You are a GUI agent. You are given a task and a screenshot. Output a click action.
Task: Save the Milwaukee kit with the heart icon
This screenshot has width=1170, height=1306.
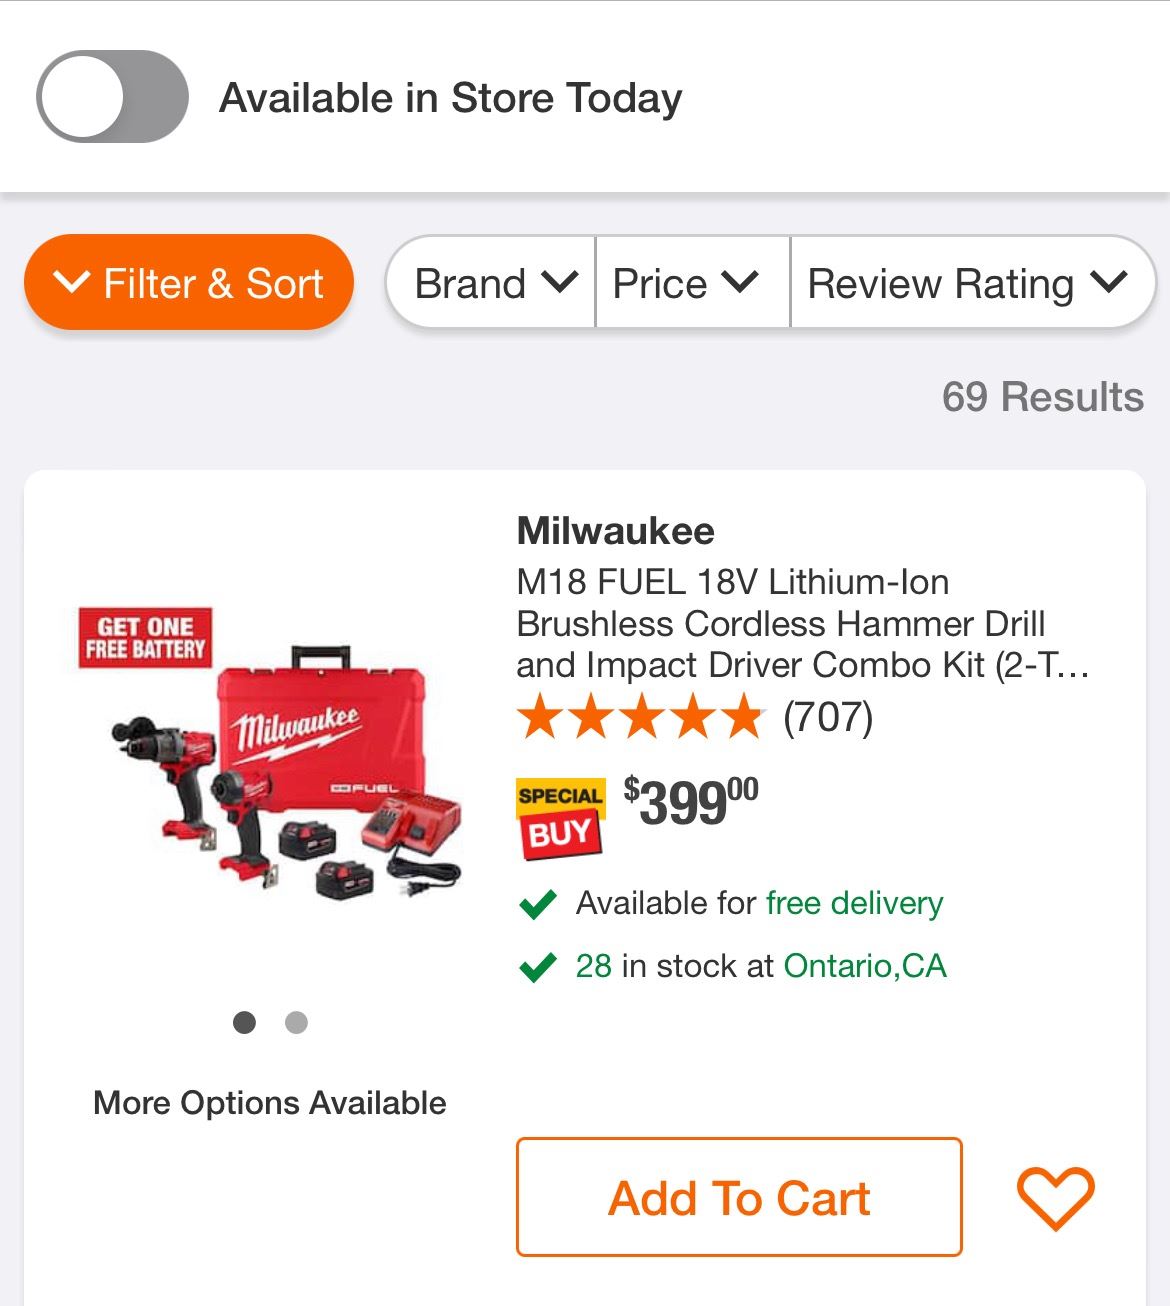(x=1055, y=1197)
